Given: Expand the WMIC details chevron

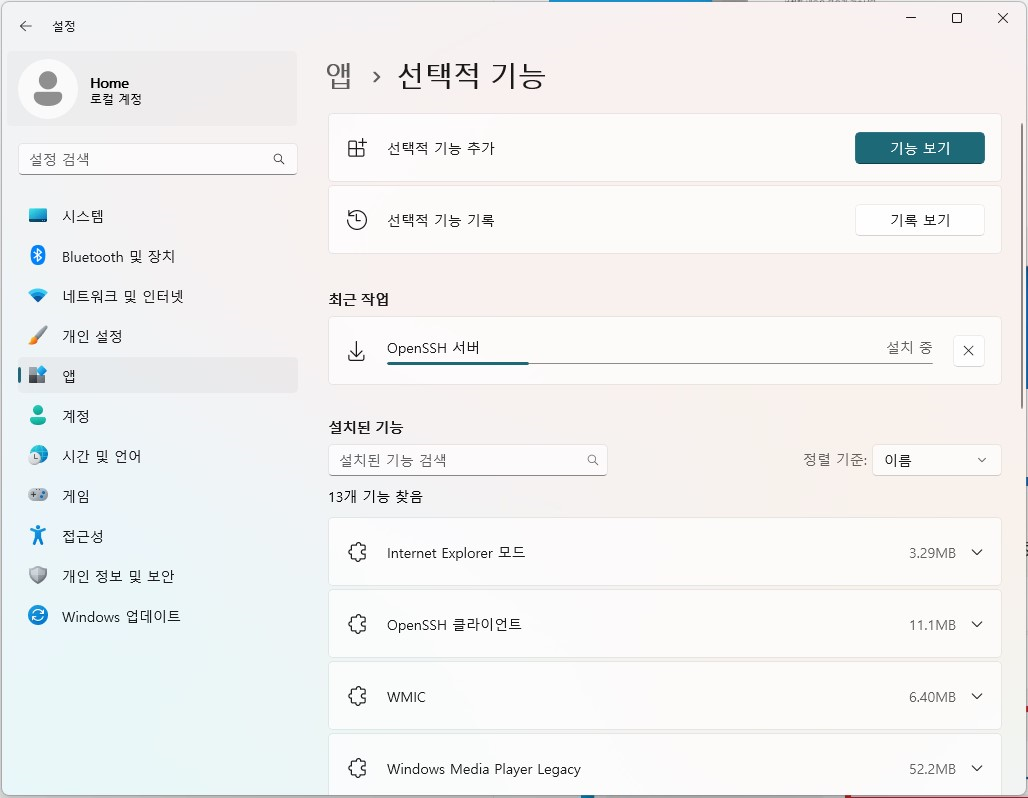Looking at the screenshot, I should (x=977, y=696).
